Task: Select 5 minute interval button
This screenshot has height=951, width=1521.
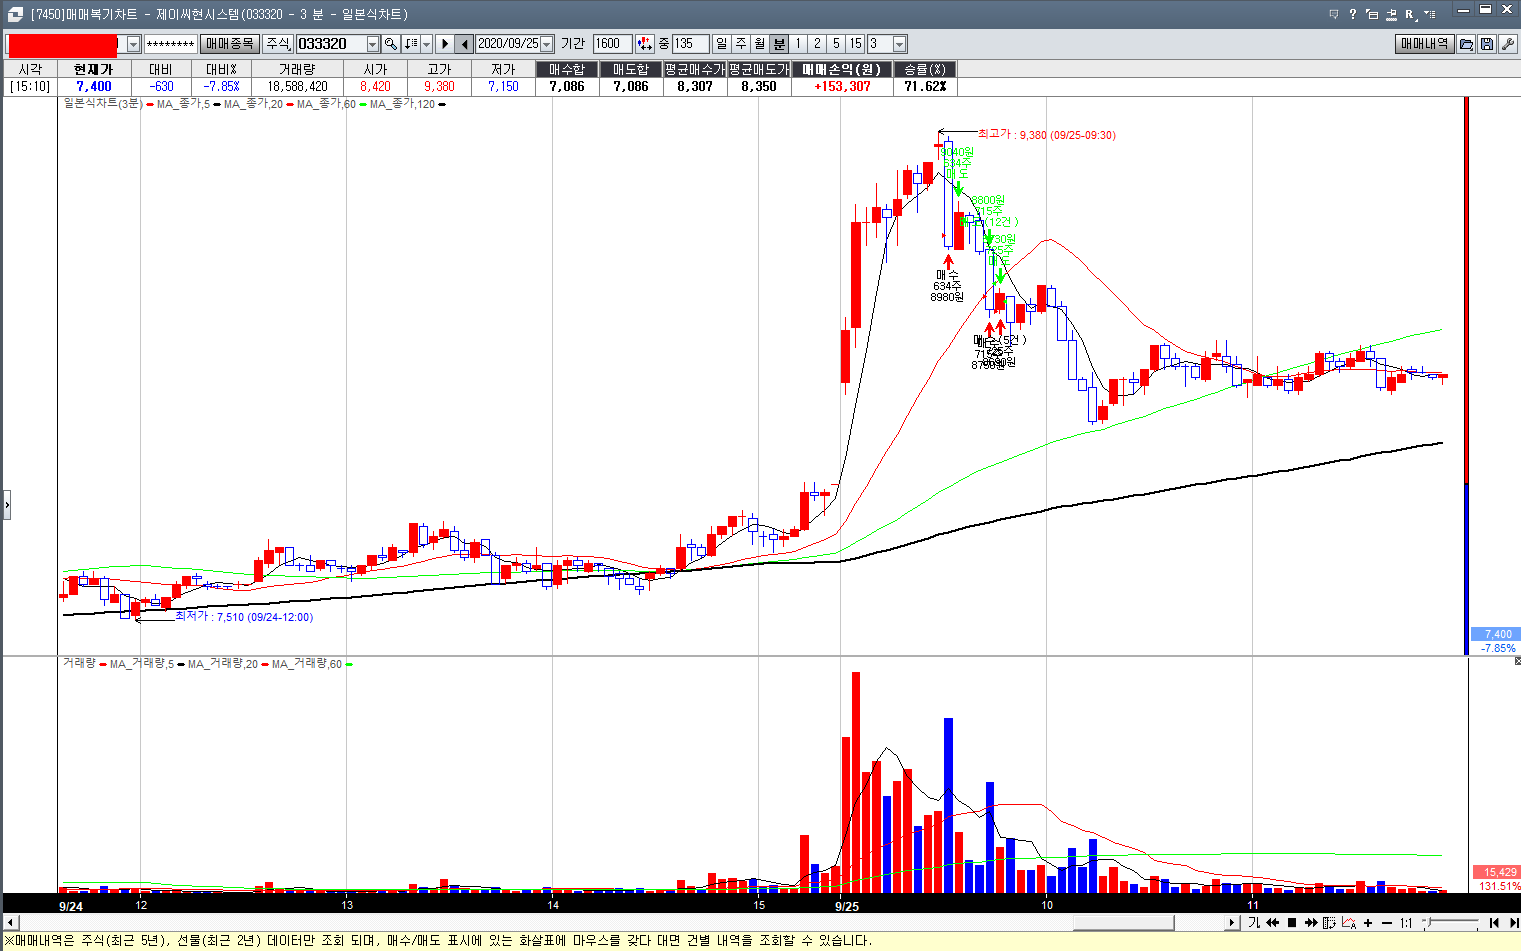Action: pos(836,44)
